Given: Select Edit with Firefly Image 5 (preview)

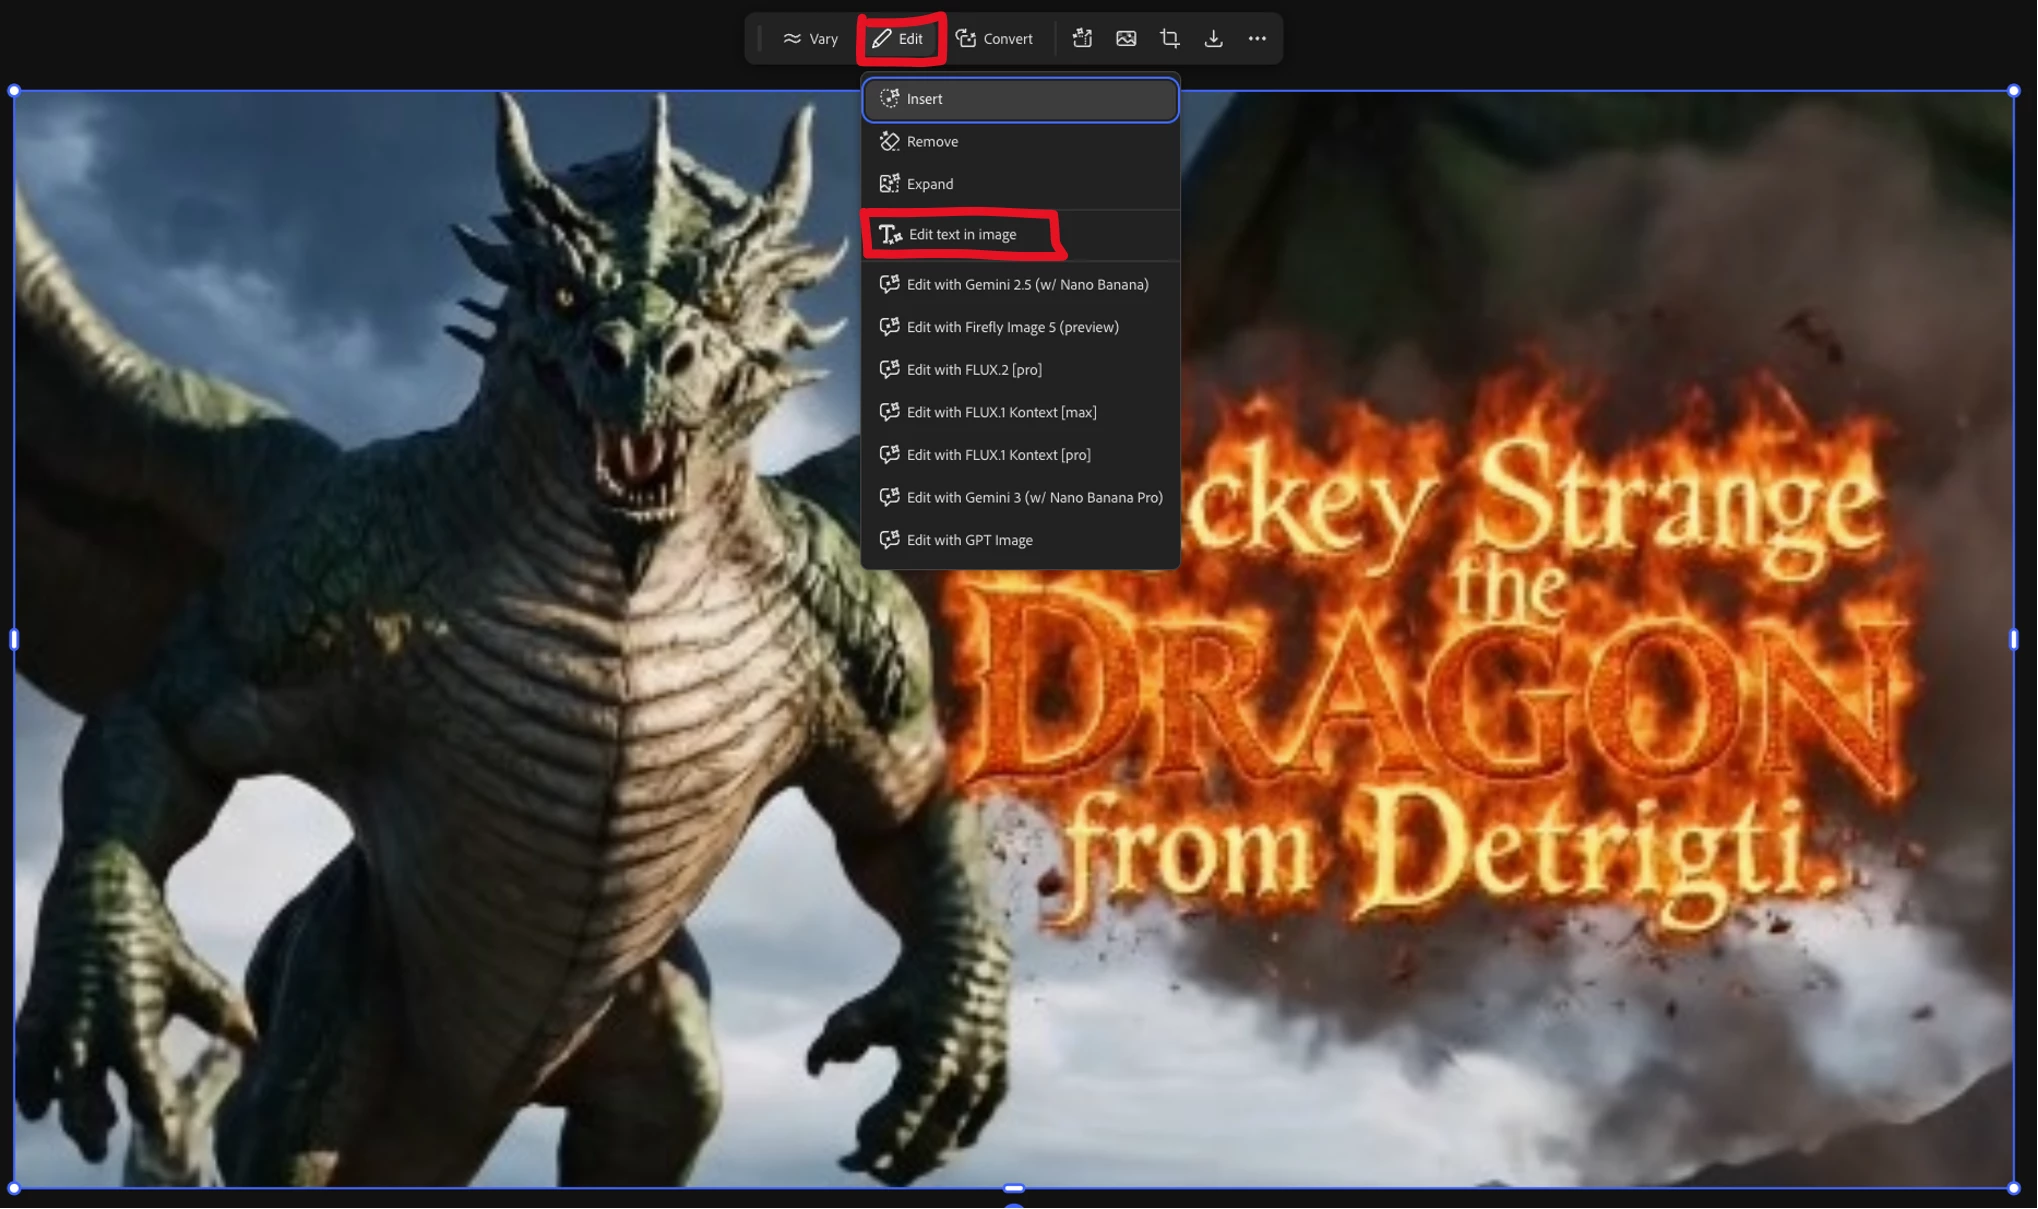Looking at the screenshot, I should click(x=1020, y=327).
